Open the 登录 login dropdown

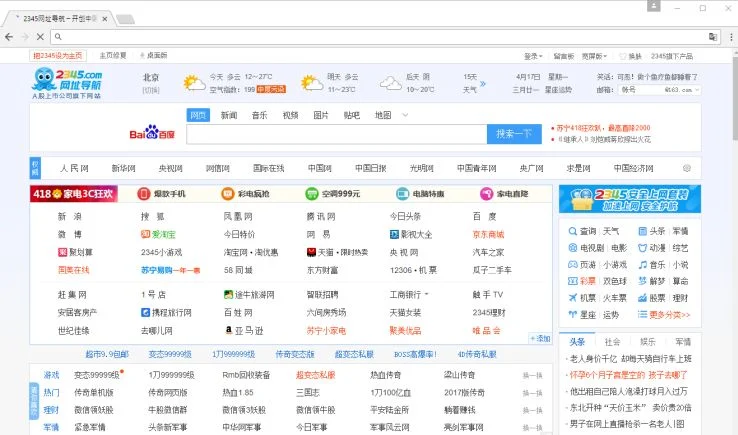pyautogui.click(x=533, y=56)
